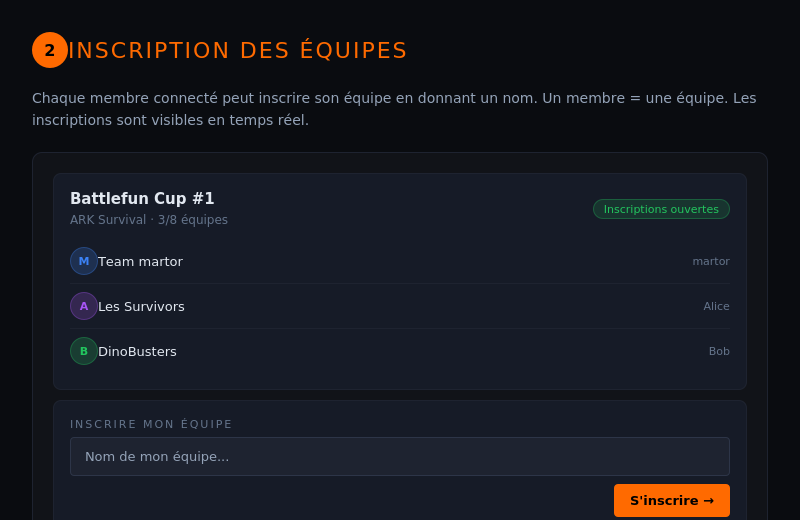Click the Inscrire mon équipe label
The image size is (800, 520).
pyautogui.click(x=151, y=424)
